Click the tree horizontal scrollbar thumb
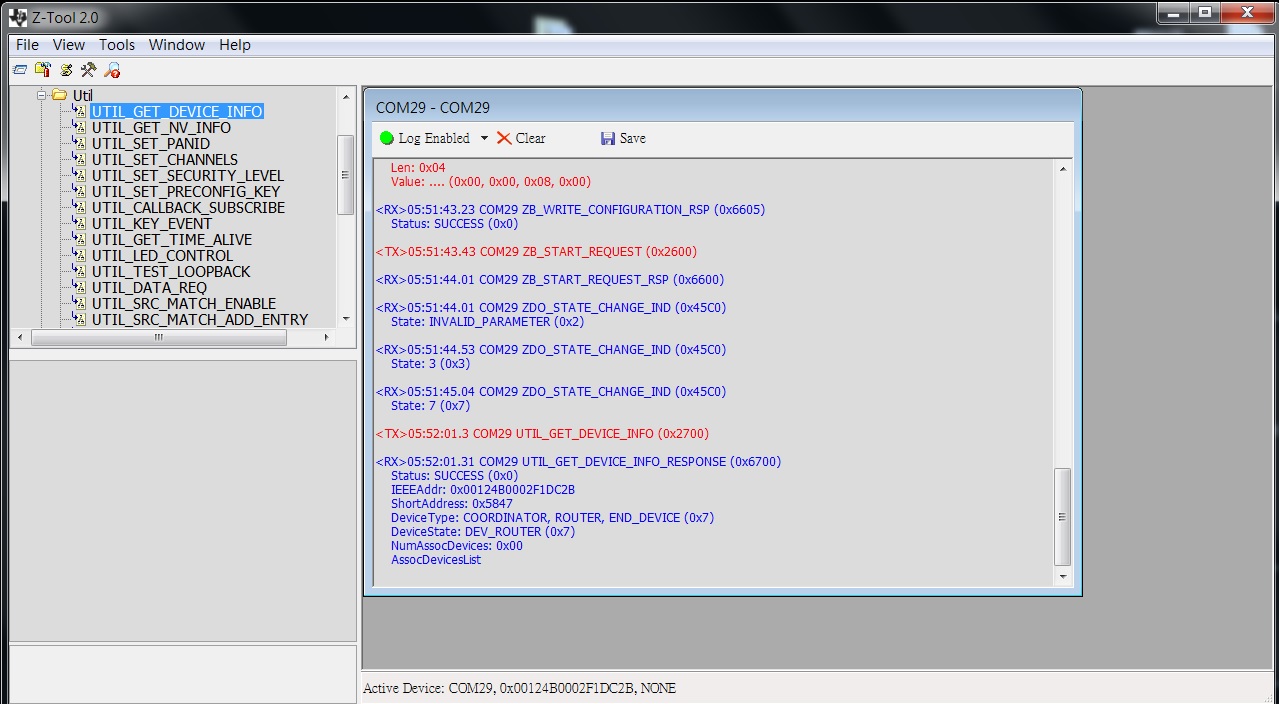1279x704 pixels. (x=159, y=338)
